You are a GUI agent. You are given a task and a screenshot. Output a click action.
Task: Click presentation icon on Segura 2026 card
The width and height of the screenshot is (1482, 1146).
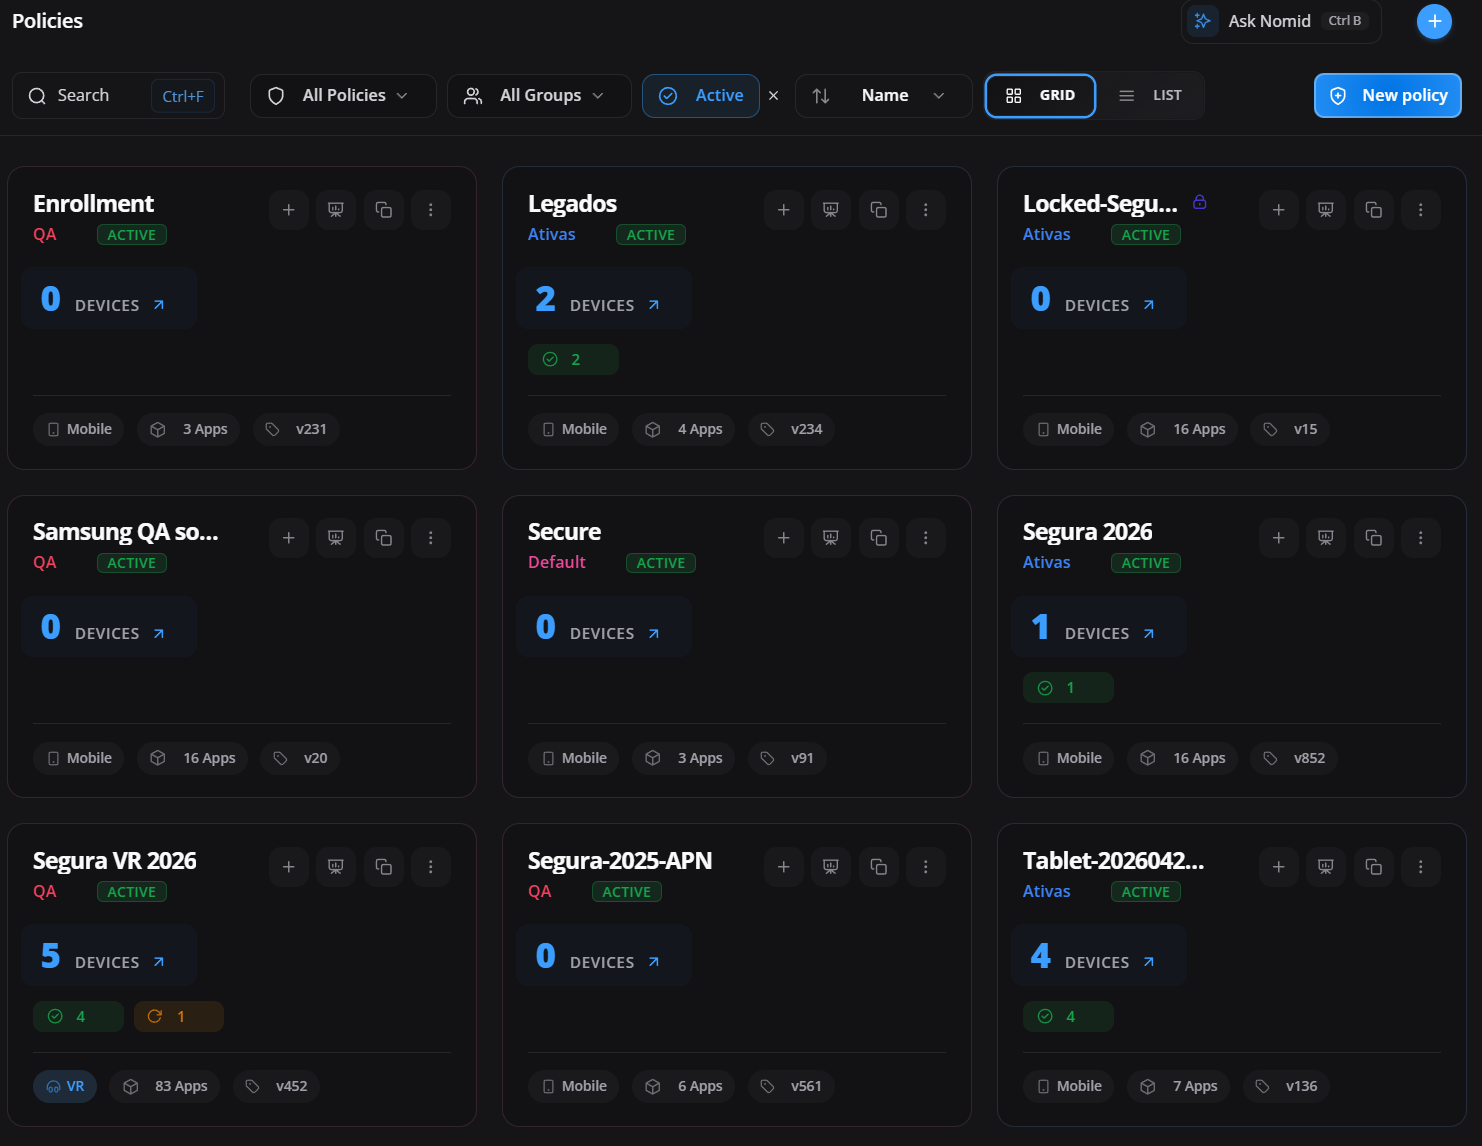tap(1326, 538)
